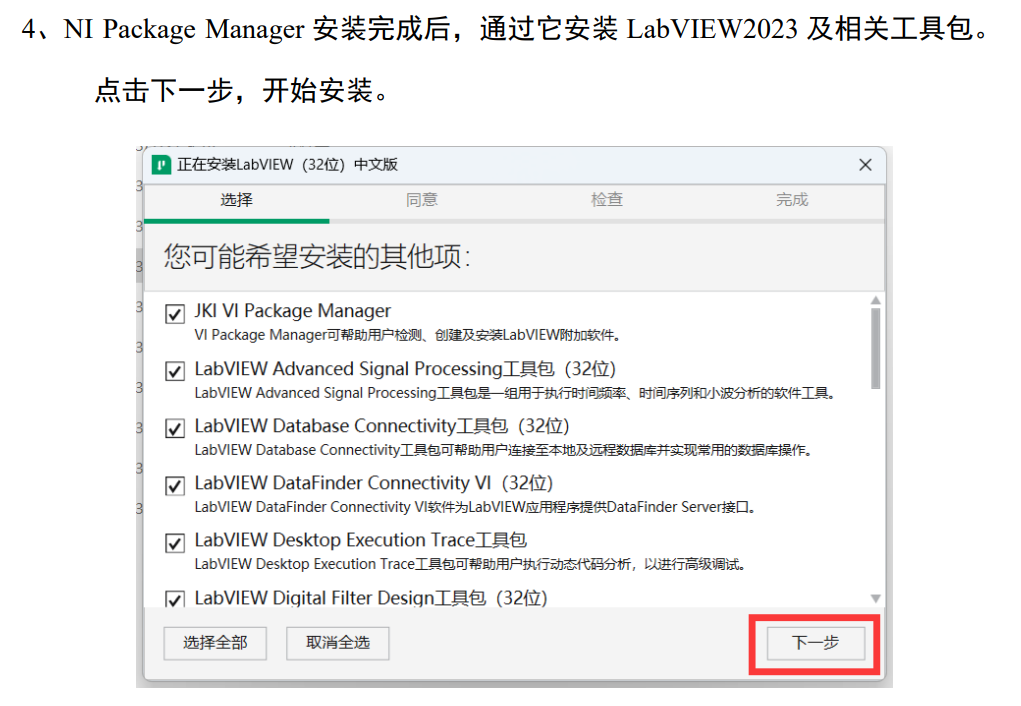This screenshot has height=706, width=1021.
Task: Click LabVIEW Database Connectivity工具包 title
Action: (382, 427)
